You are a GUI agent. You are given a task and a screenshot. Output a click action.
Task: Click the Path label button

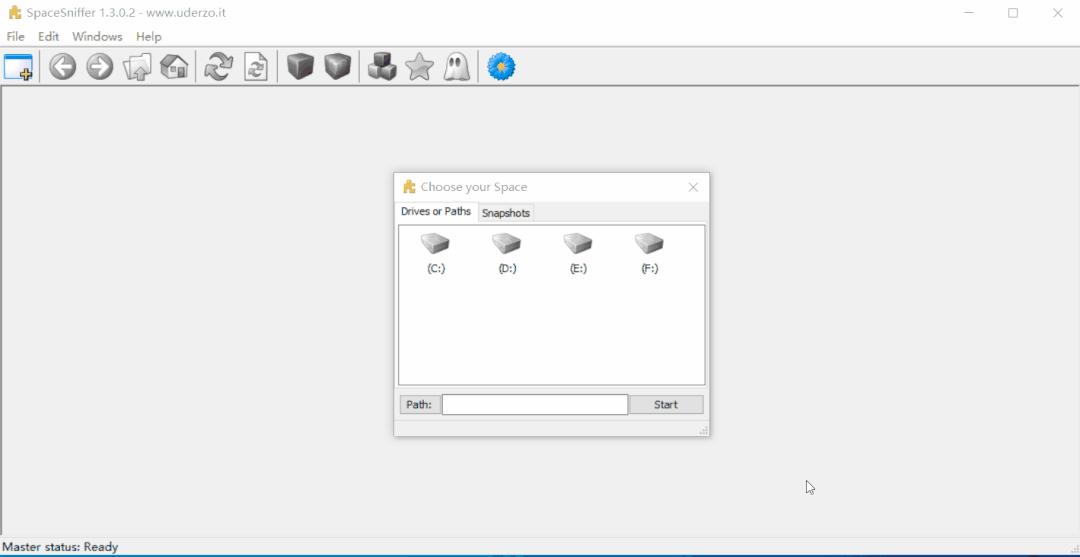[419, 405]
